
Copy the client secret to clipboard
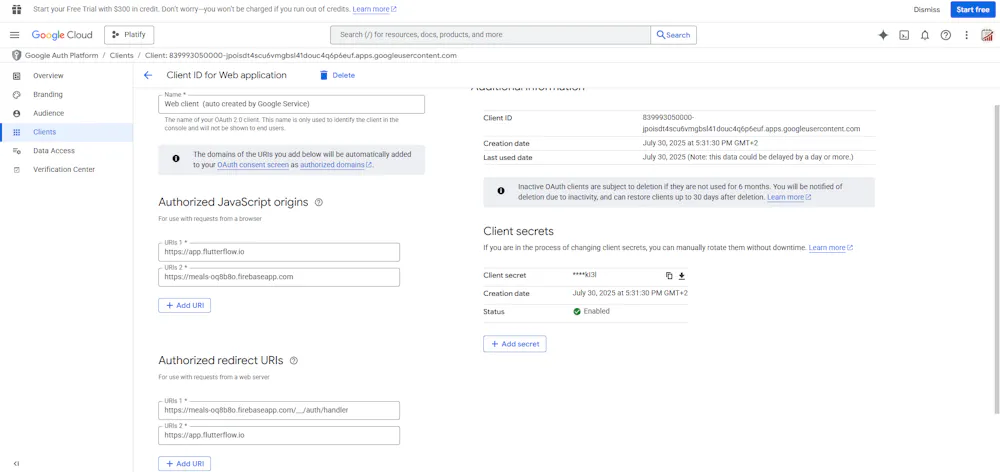coord(669,276)
